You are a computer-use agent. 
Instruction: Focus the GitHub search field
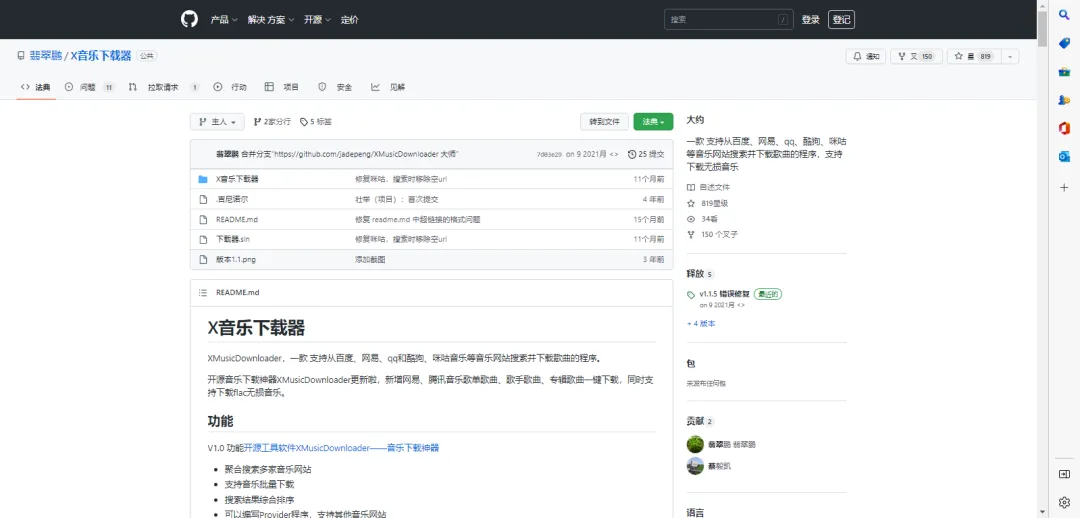728,19
